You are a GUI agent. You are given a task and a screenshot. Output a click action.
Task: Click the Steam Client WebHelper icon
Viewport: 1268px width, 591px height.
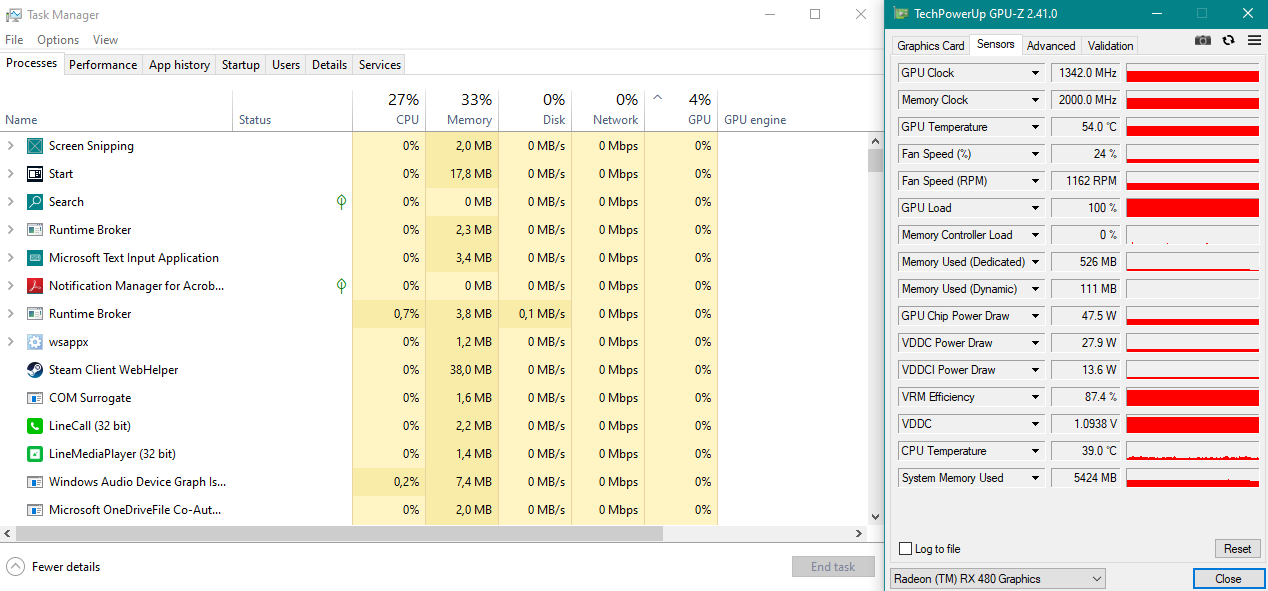tap(35, 370)
